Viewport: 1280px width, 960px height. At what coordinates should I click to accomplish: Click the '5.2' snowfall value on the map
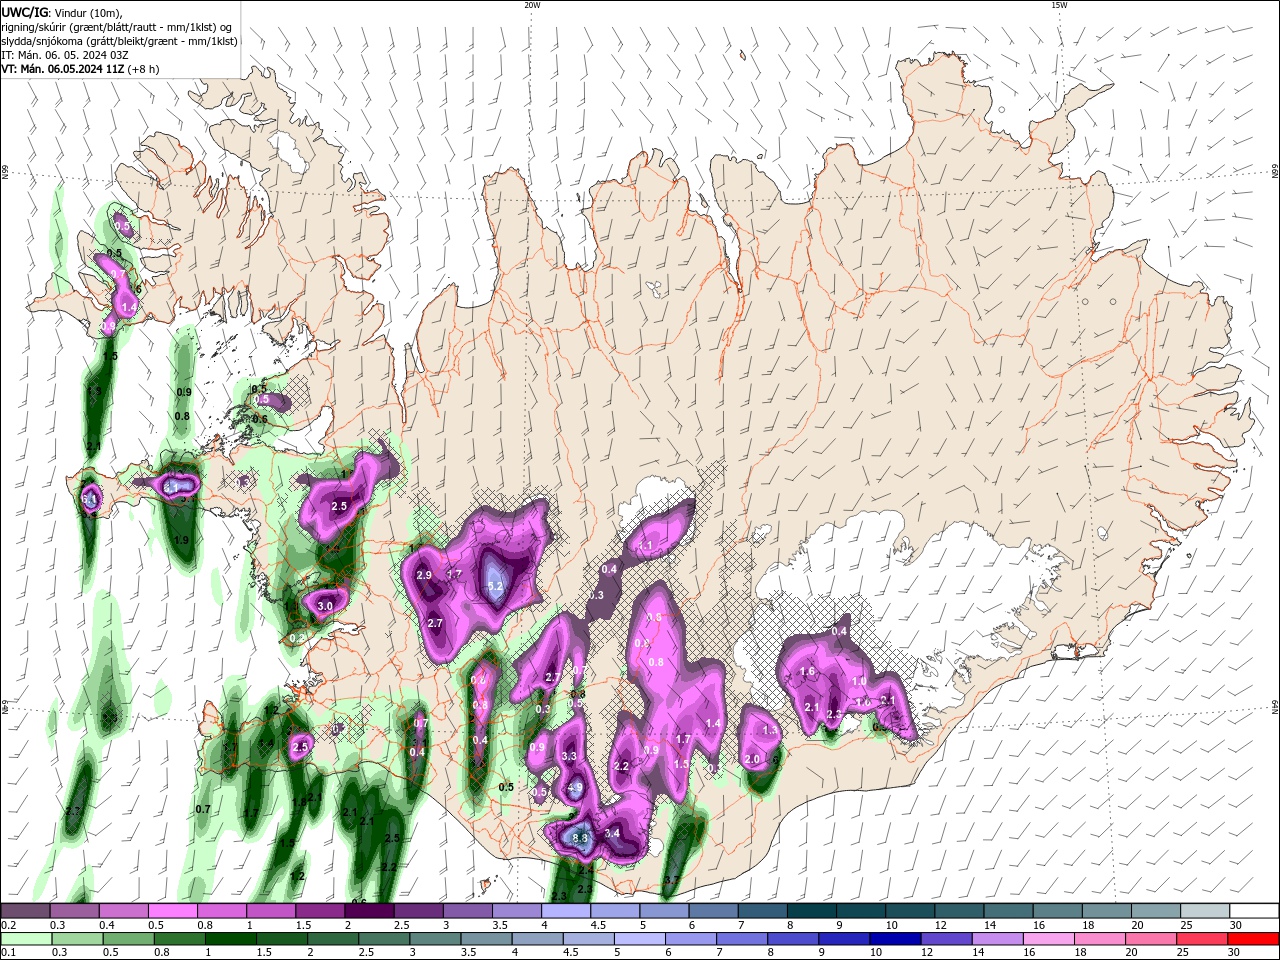pyautogui.click(x=495, y=587)
